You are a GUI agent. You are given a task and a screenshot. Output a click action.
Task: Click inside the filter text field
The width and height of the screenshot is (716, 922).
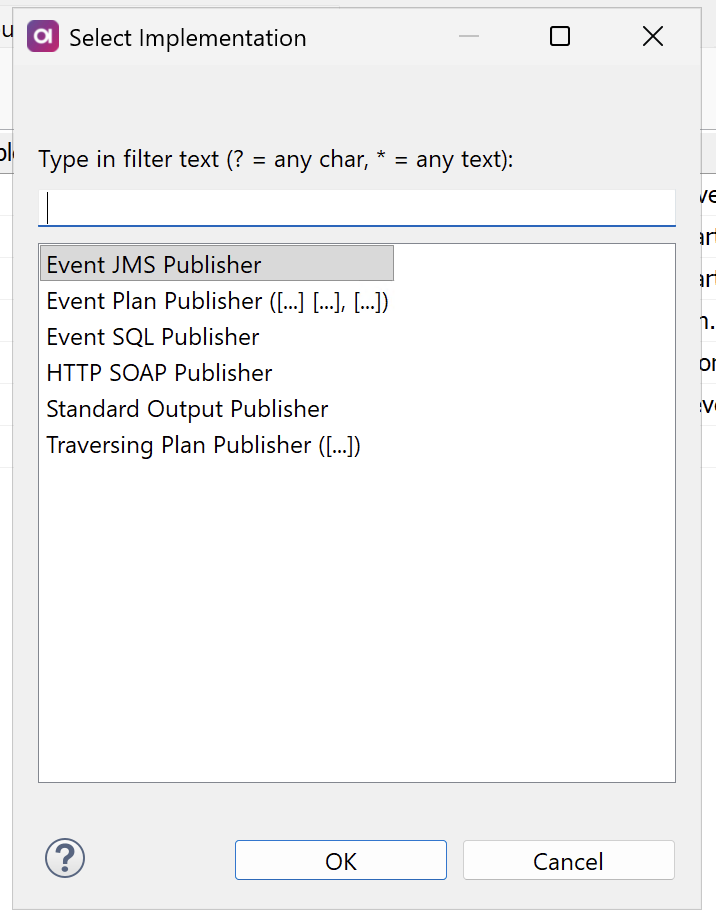click(x=356, y=207)
